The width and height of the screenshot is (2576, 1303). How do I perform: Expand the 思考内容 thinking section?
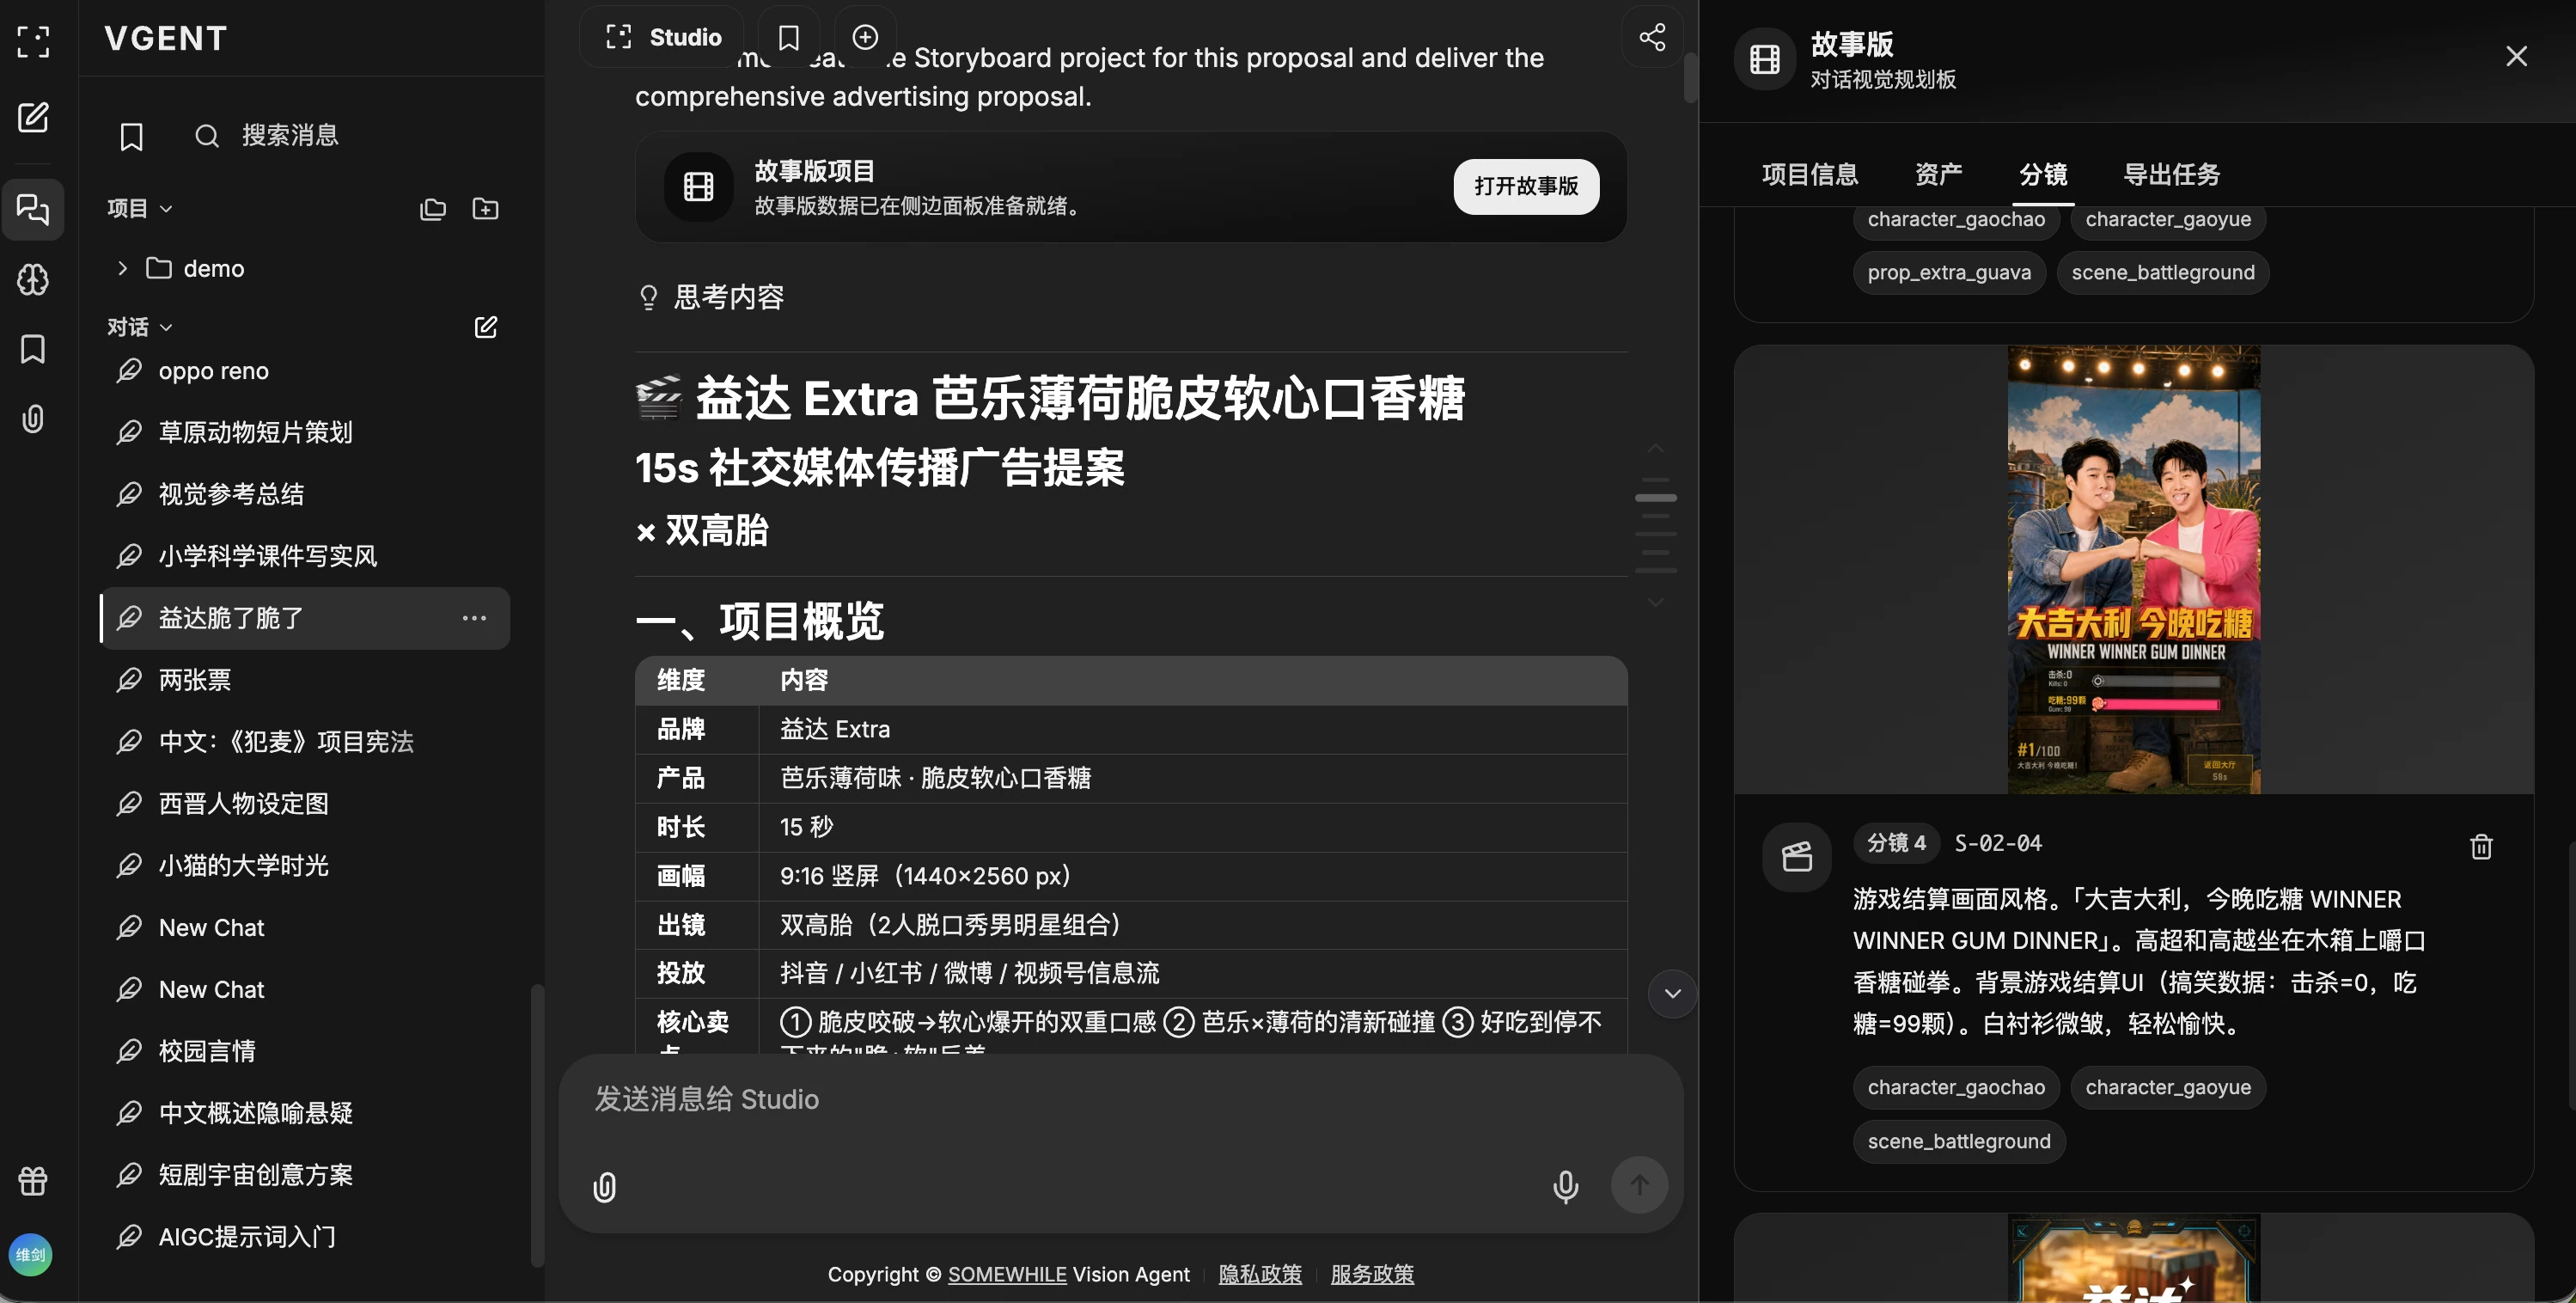tap(710, 297)
